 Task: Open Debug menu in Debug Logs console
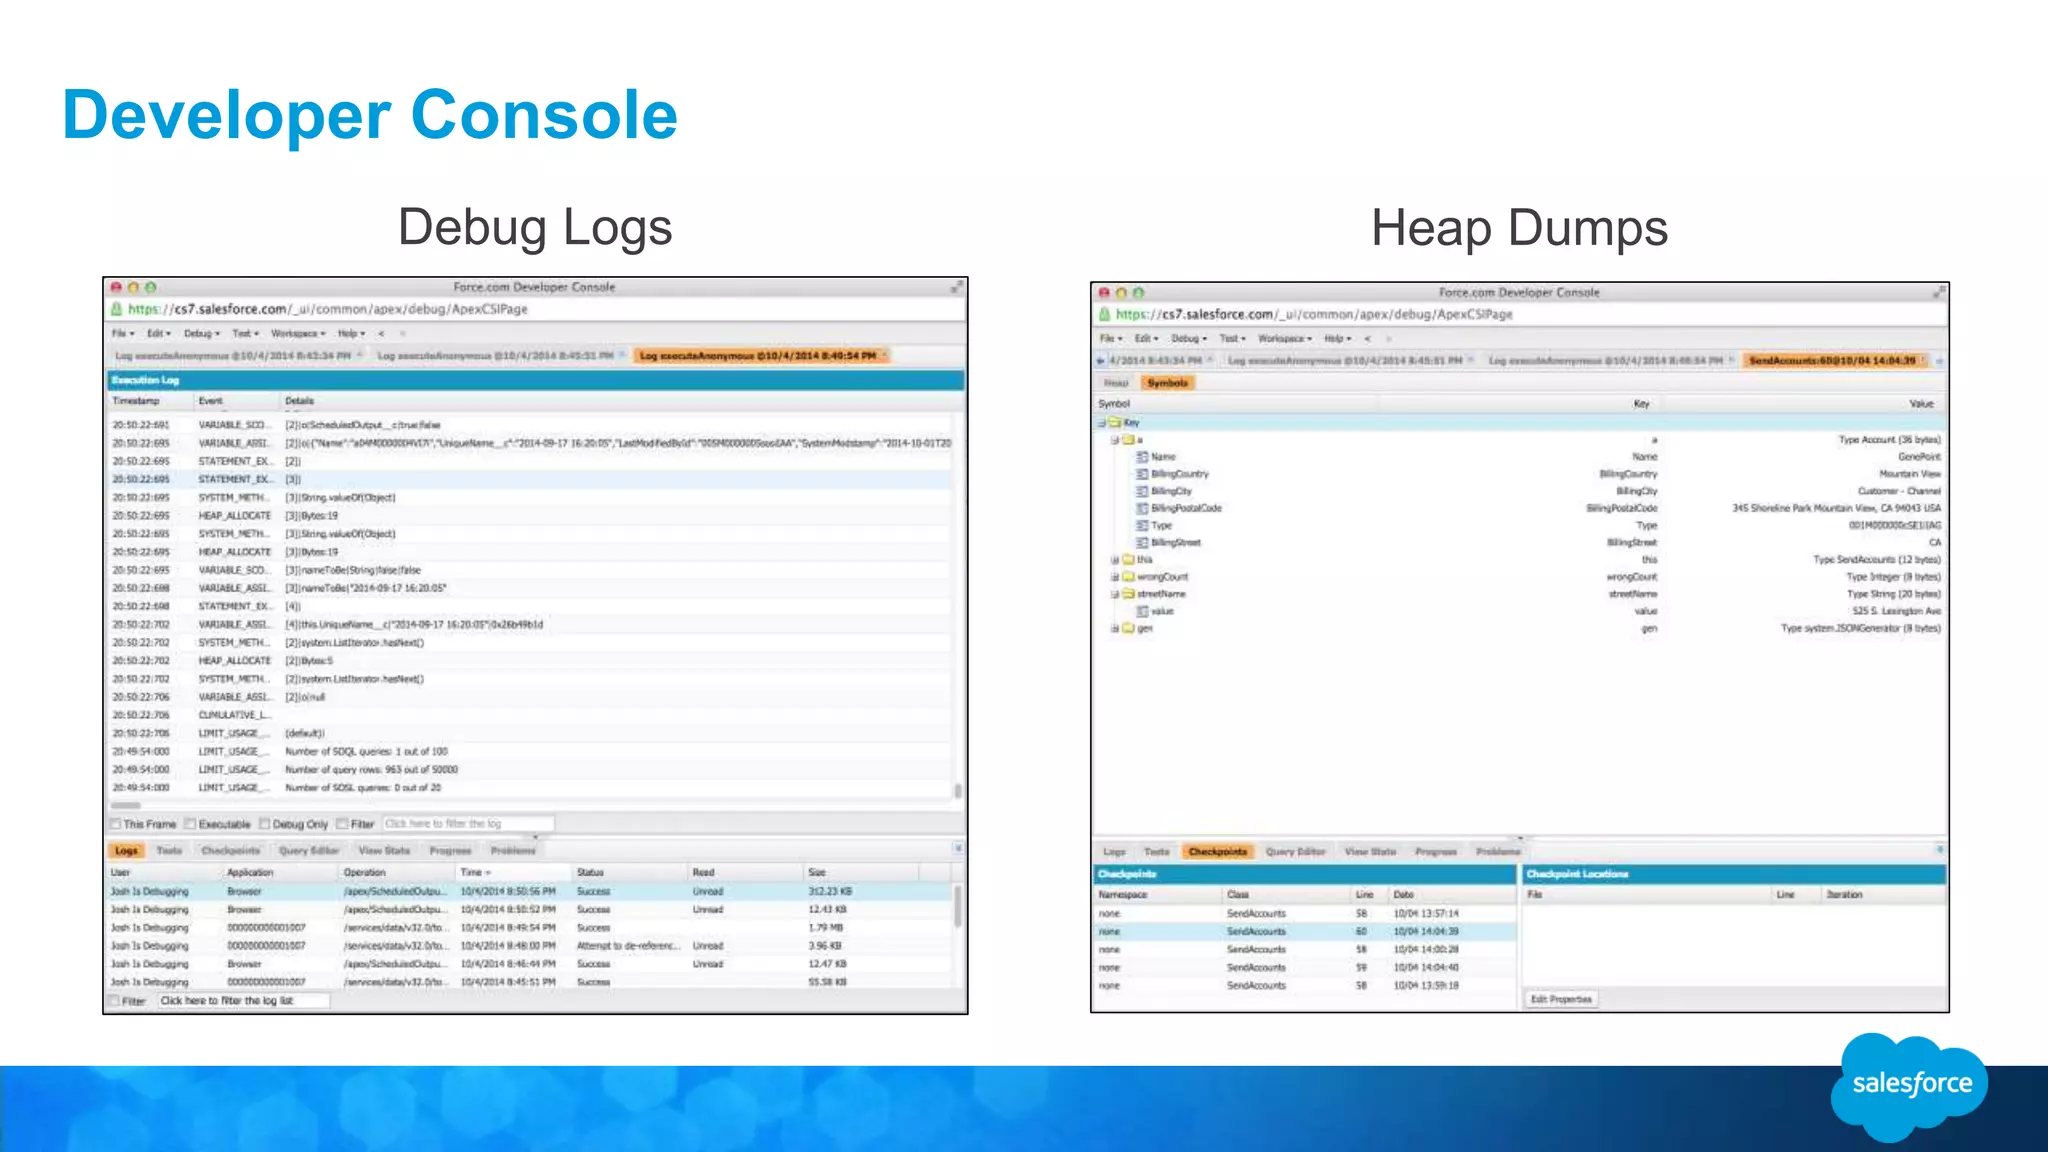tap(201, 333)
